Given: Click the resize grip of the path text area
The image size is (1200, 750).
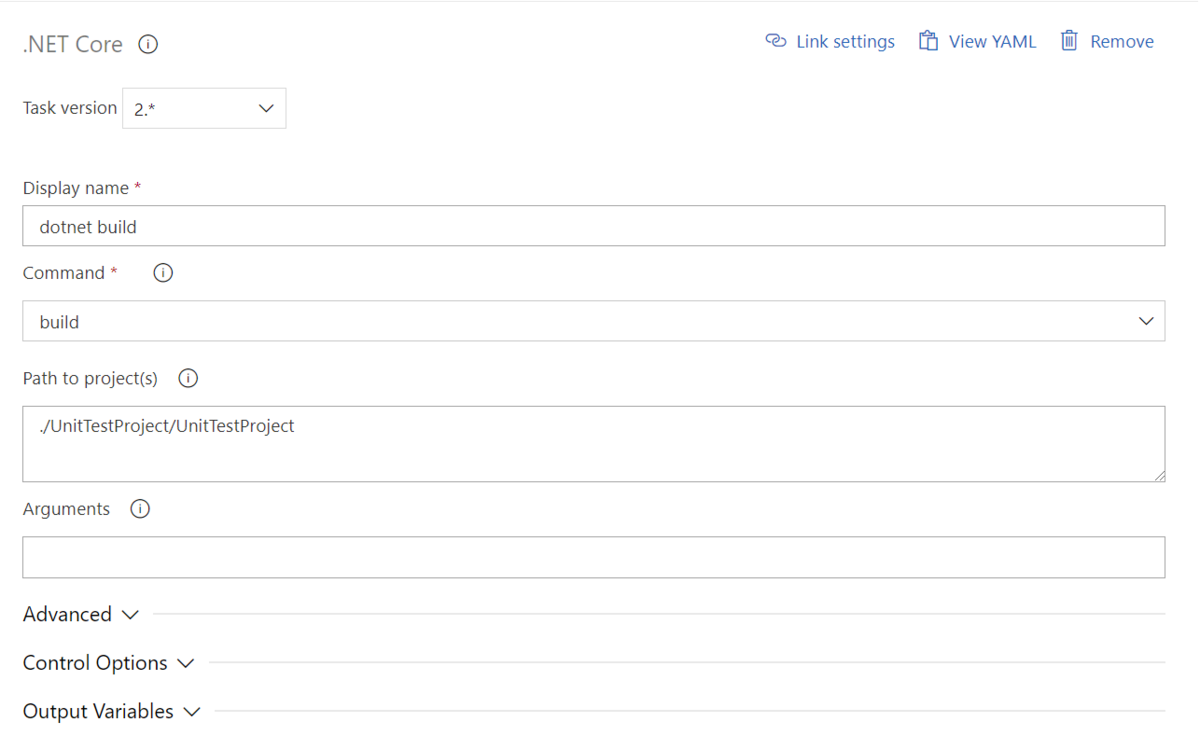Looking at the screenshot, I should [1159, 476].
